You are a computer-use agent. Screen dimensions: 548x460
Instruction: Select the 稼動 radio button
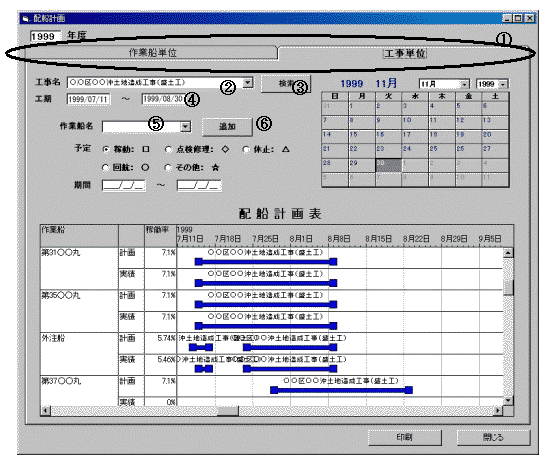click(x=106, y=150)
